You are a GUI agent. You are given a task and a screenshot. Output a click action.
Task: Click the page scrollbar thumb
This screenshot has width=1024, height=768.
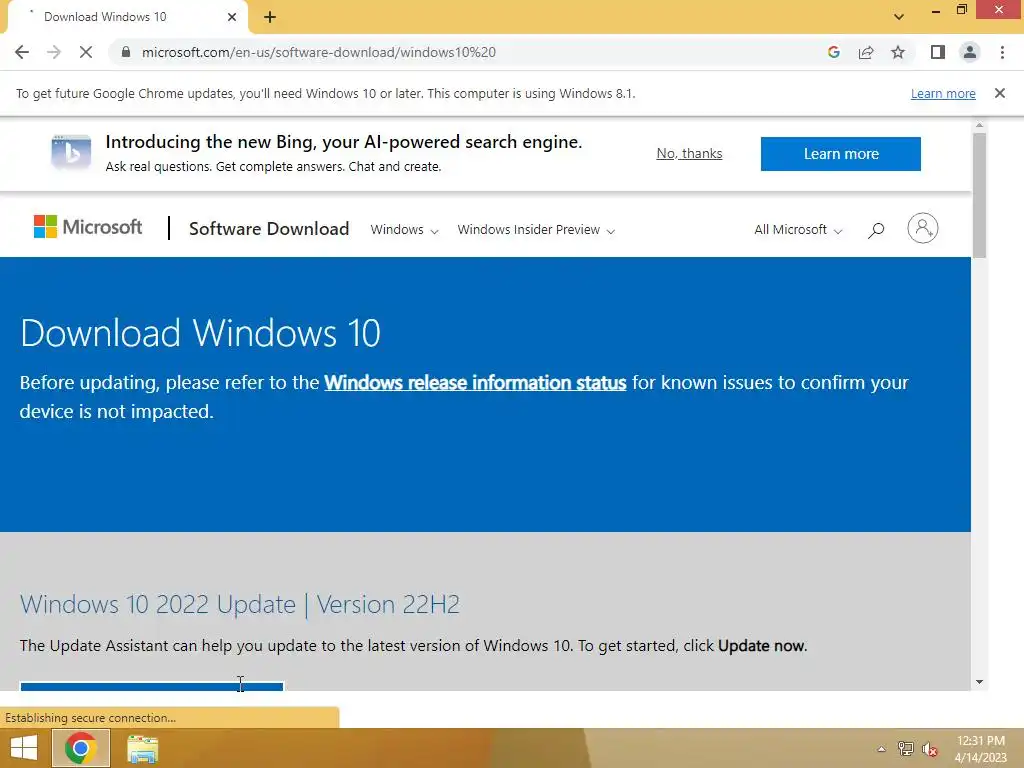pyautogui.click(x=979, y=195)
